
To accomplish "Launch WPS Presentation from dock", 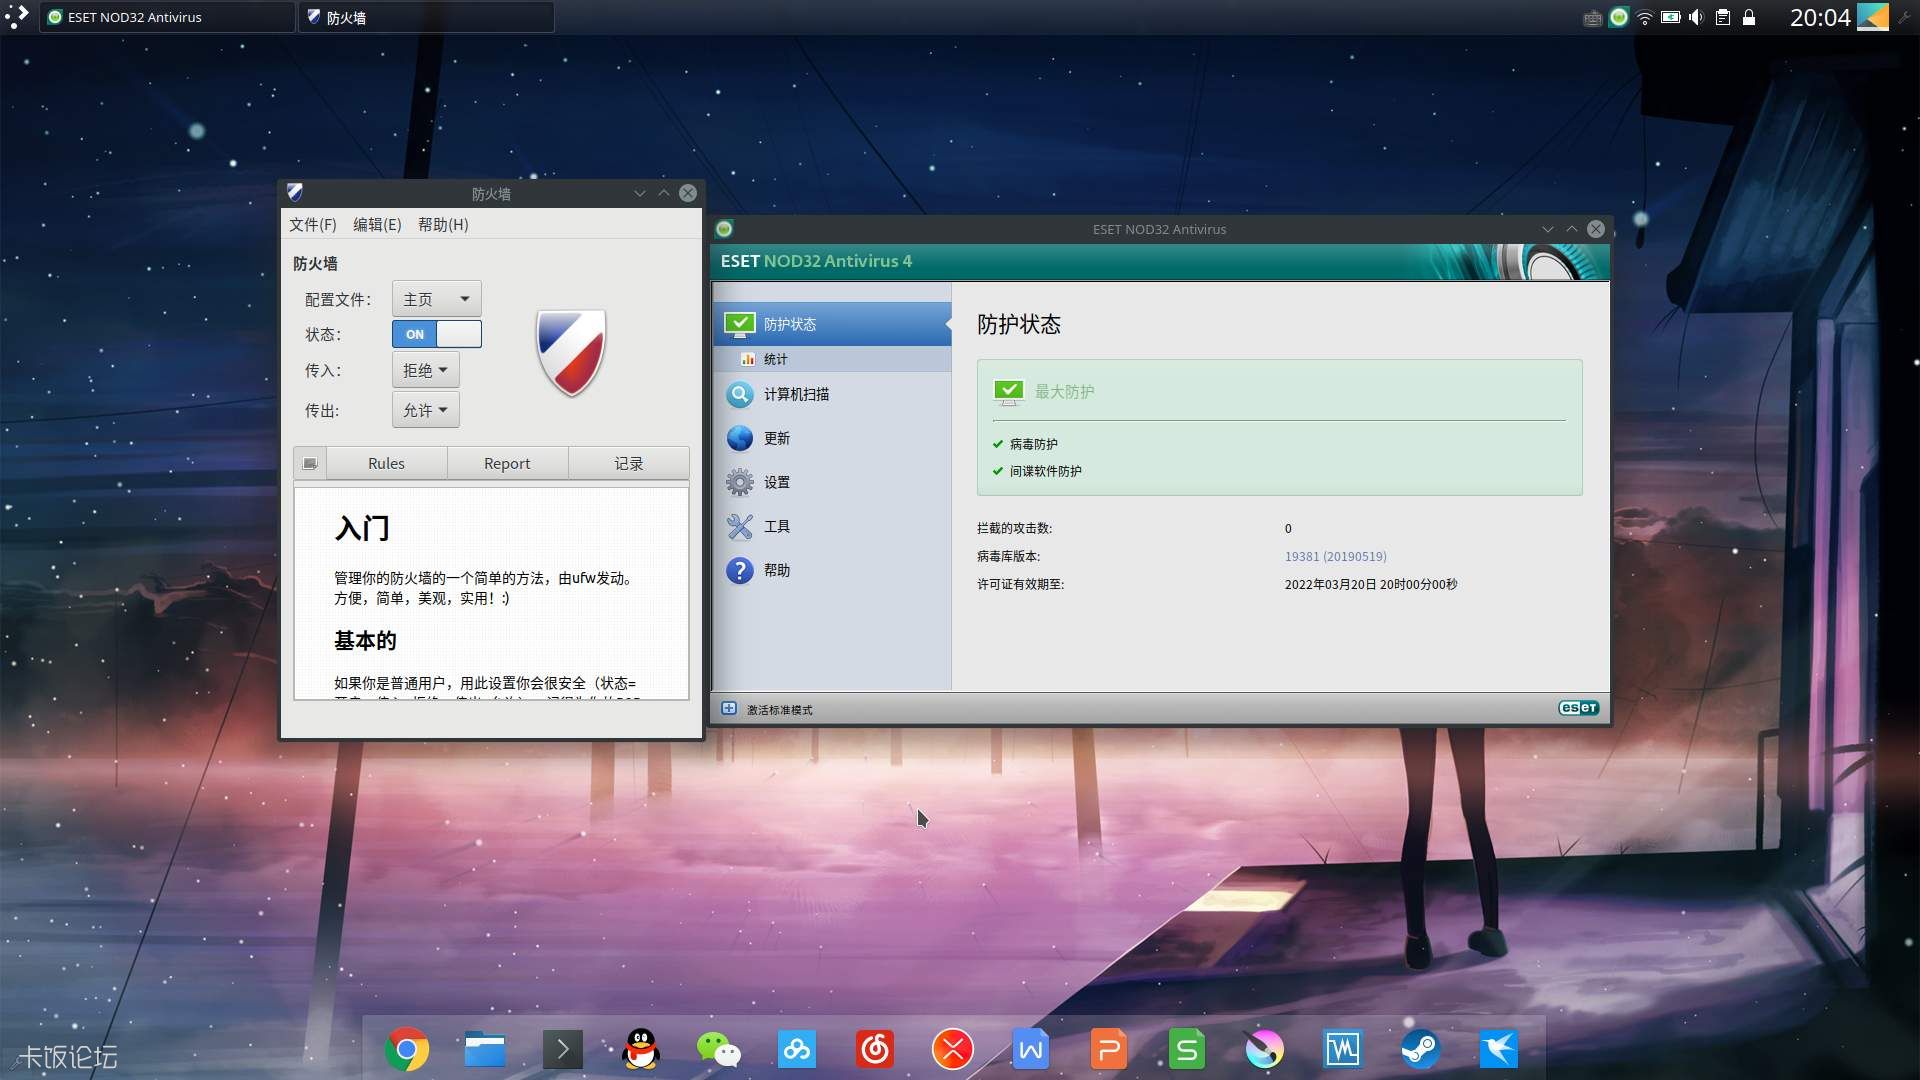I will 1109,1049.
